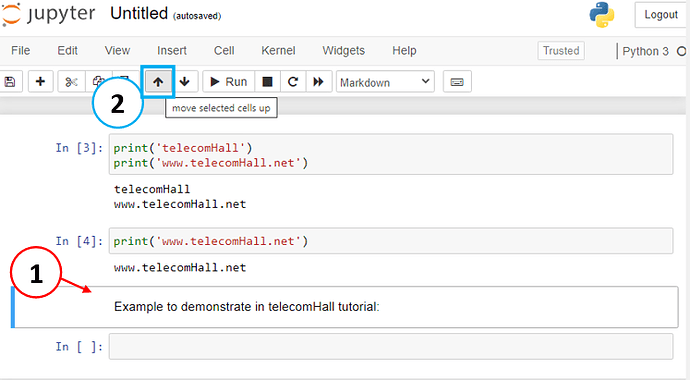Screen dimensions: 690x380
Task: Open the Help menu
Action: click(404, 51)
